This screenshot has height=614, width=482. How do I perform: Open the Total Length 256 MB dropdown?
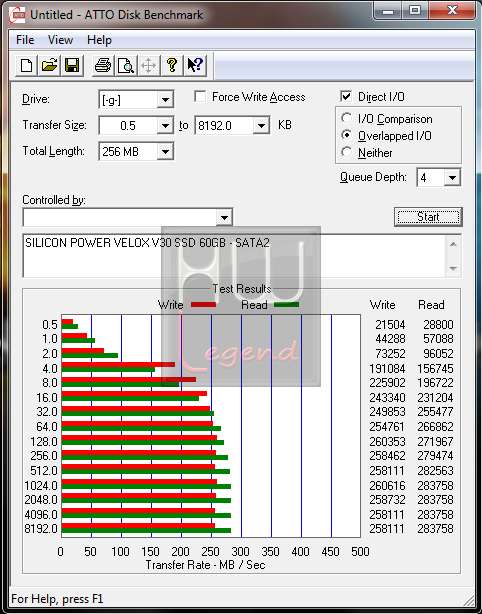[x=165, y=152]
